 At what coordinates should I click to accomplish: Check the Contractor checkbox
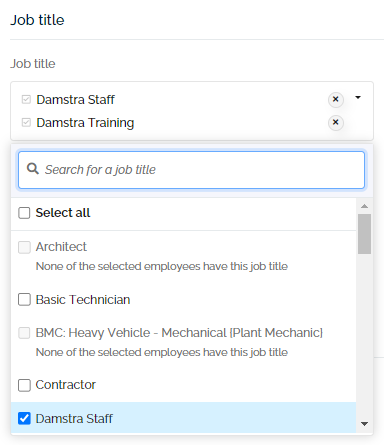pyautogui.click(x=24, y=385)
